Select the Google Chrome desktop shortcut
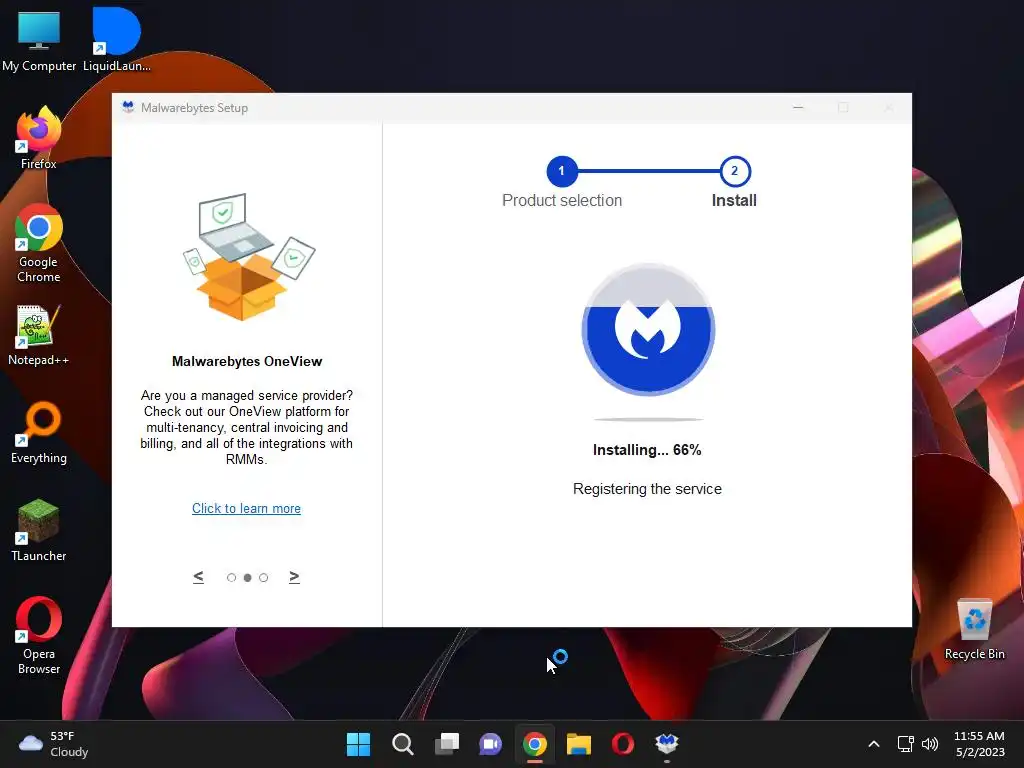1024x768 pixels. 39,243
